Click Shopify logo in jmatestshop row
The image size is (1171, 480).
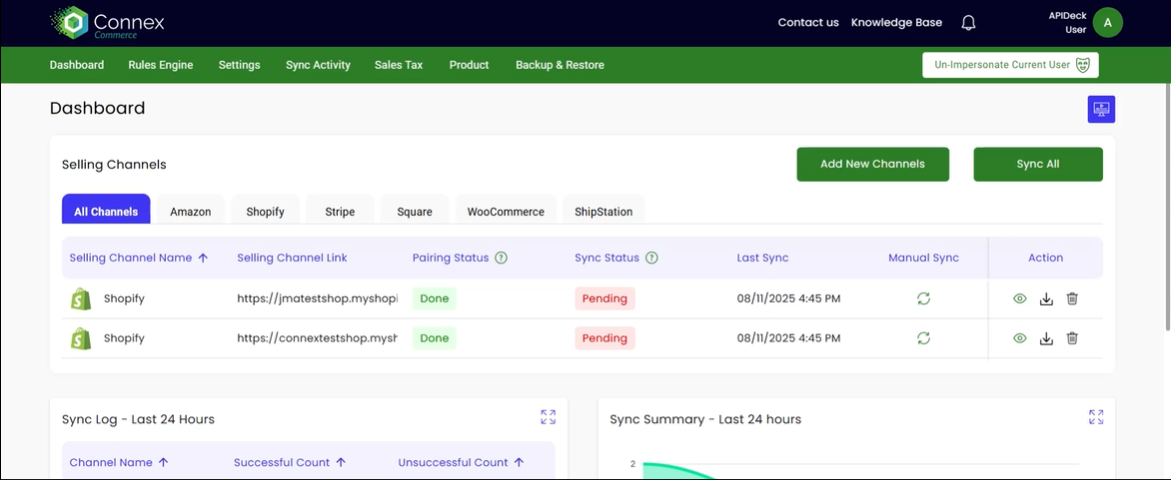(81, 299)
